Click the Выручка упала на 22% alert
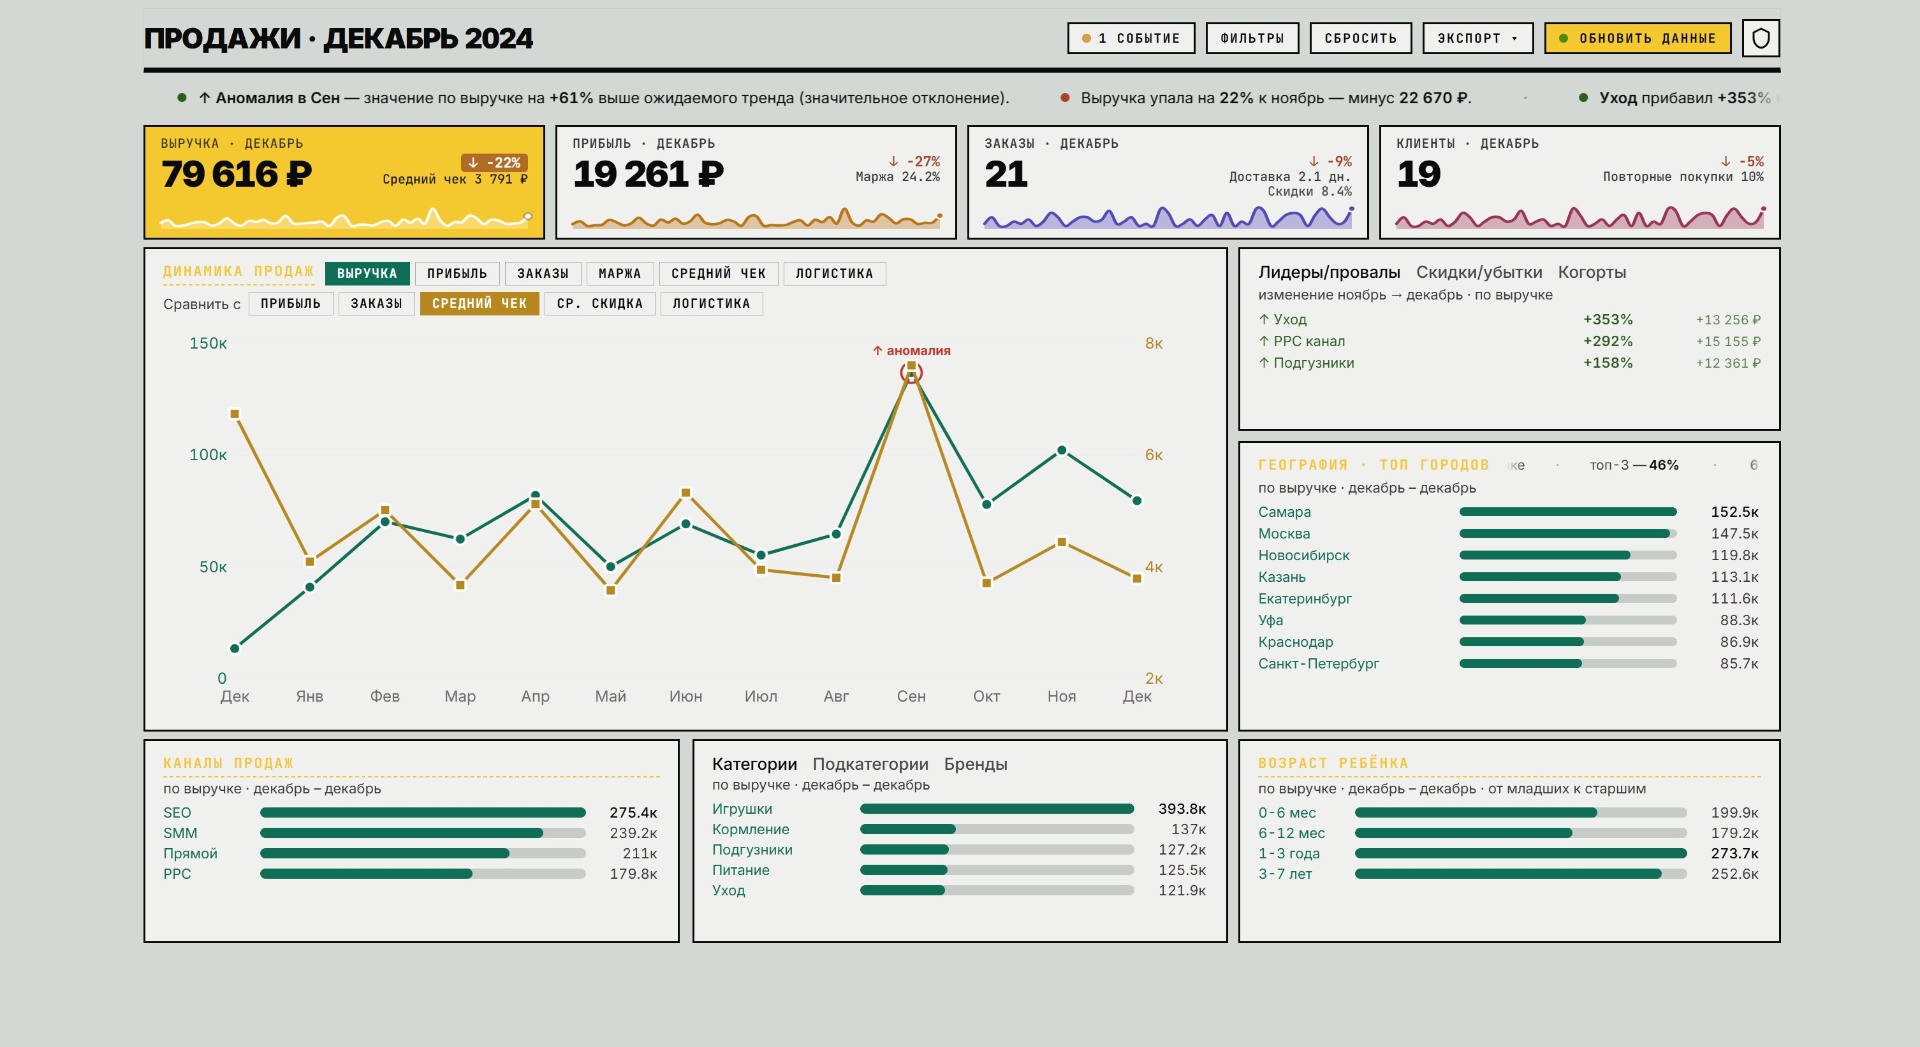The image size is (1920, 1047). [1276, 98]
